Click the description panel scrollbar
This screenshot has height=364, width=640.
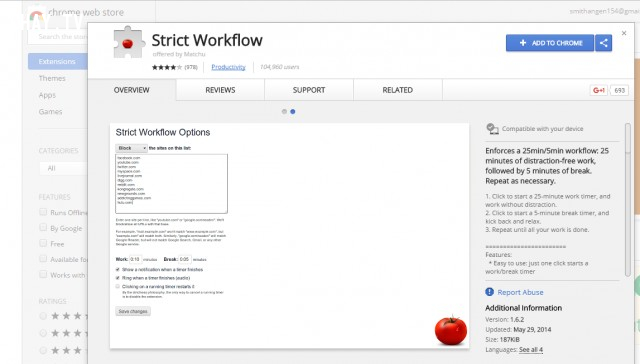point(628,200)
